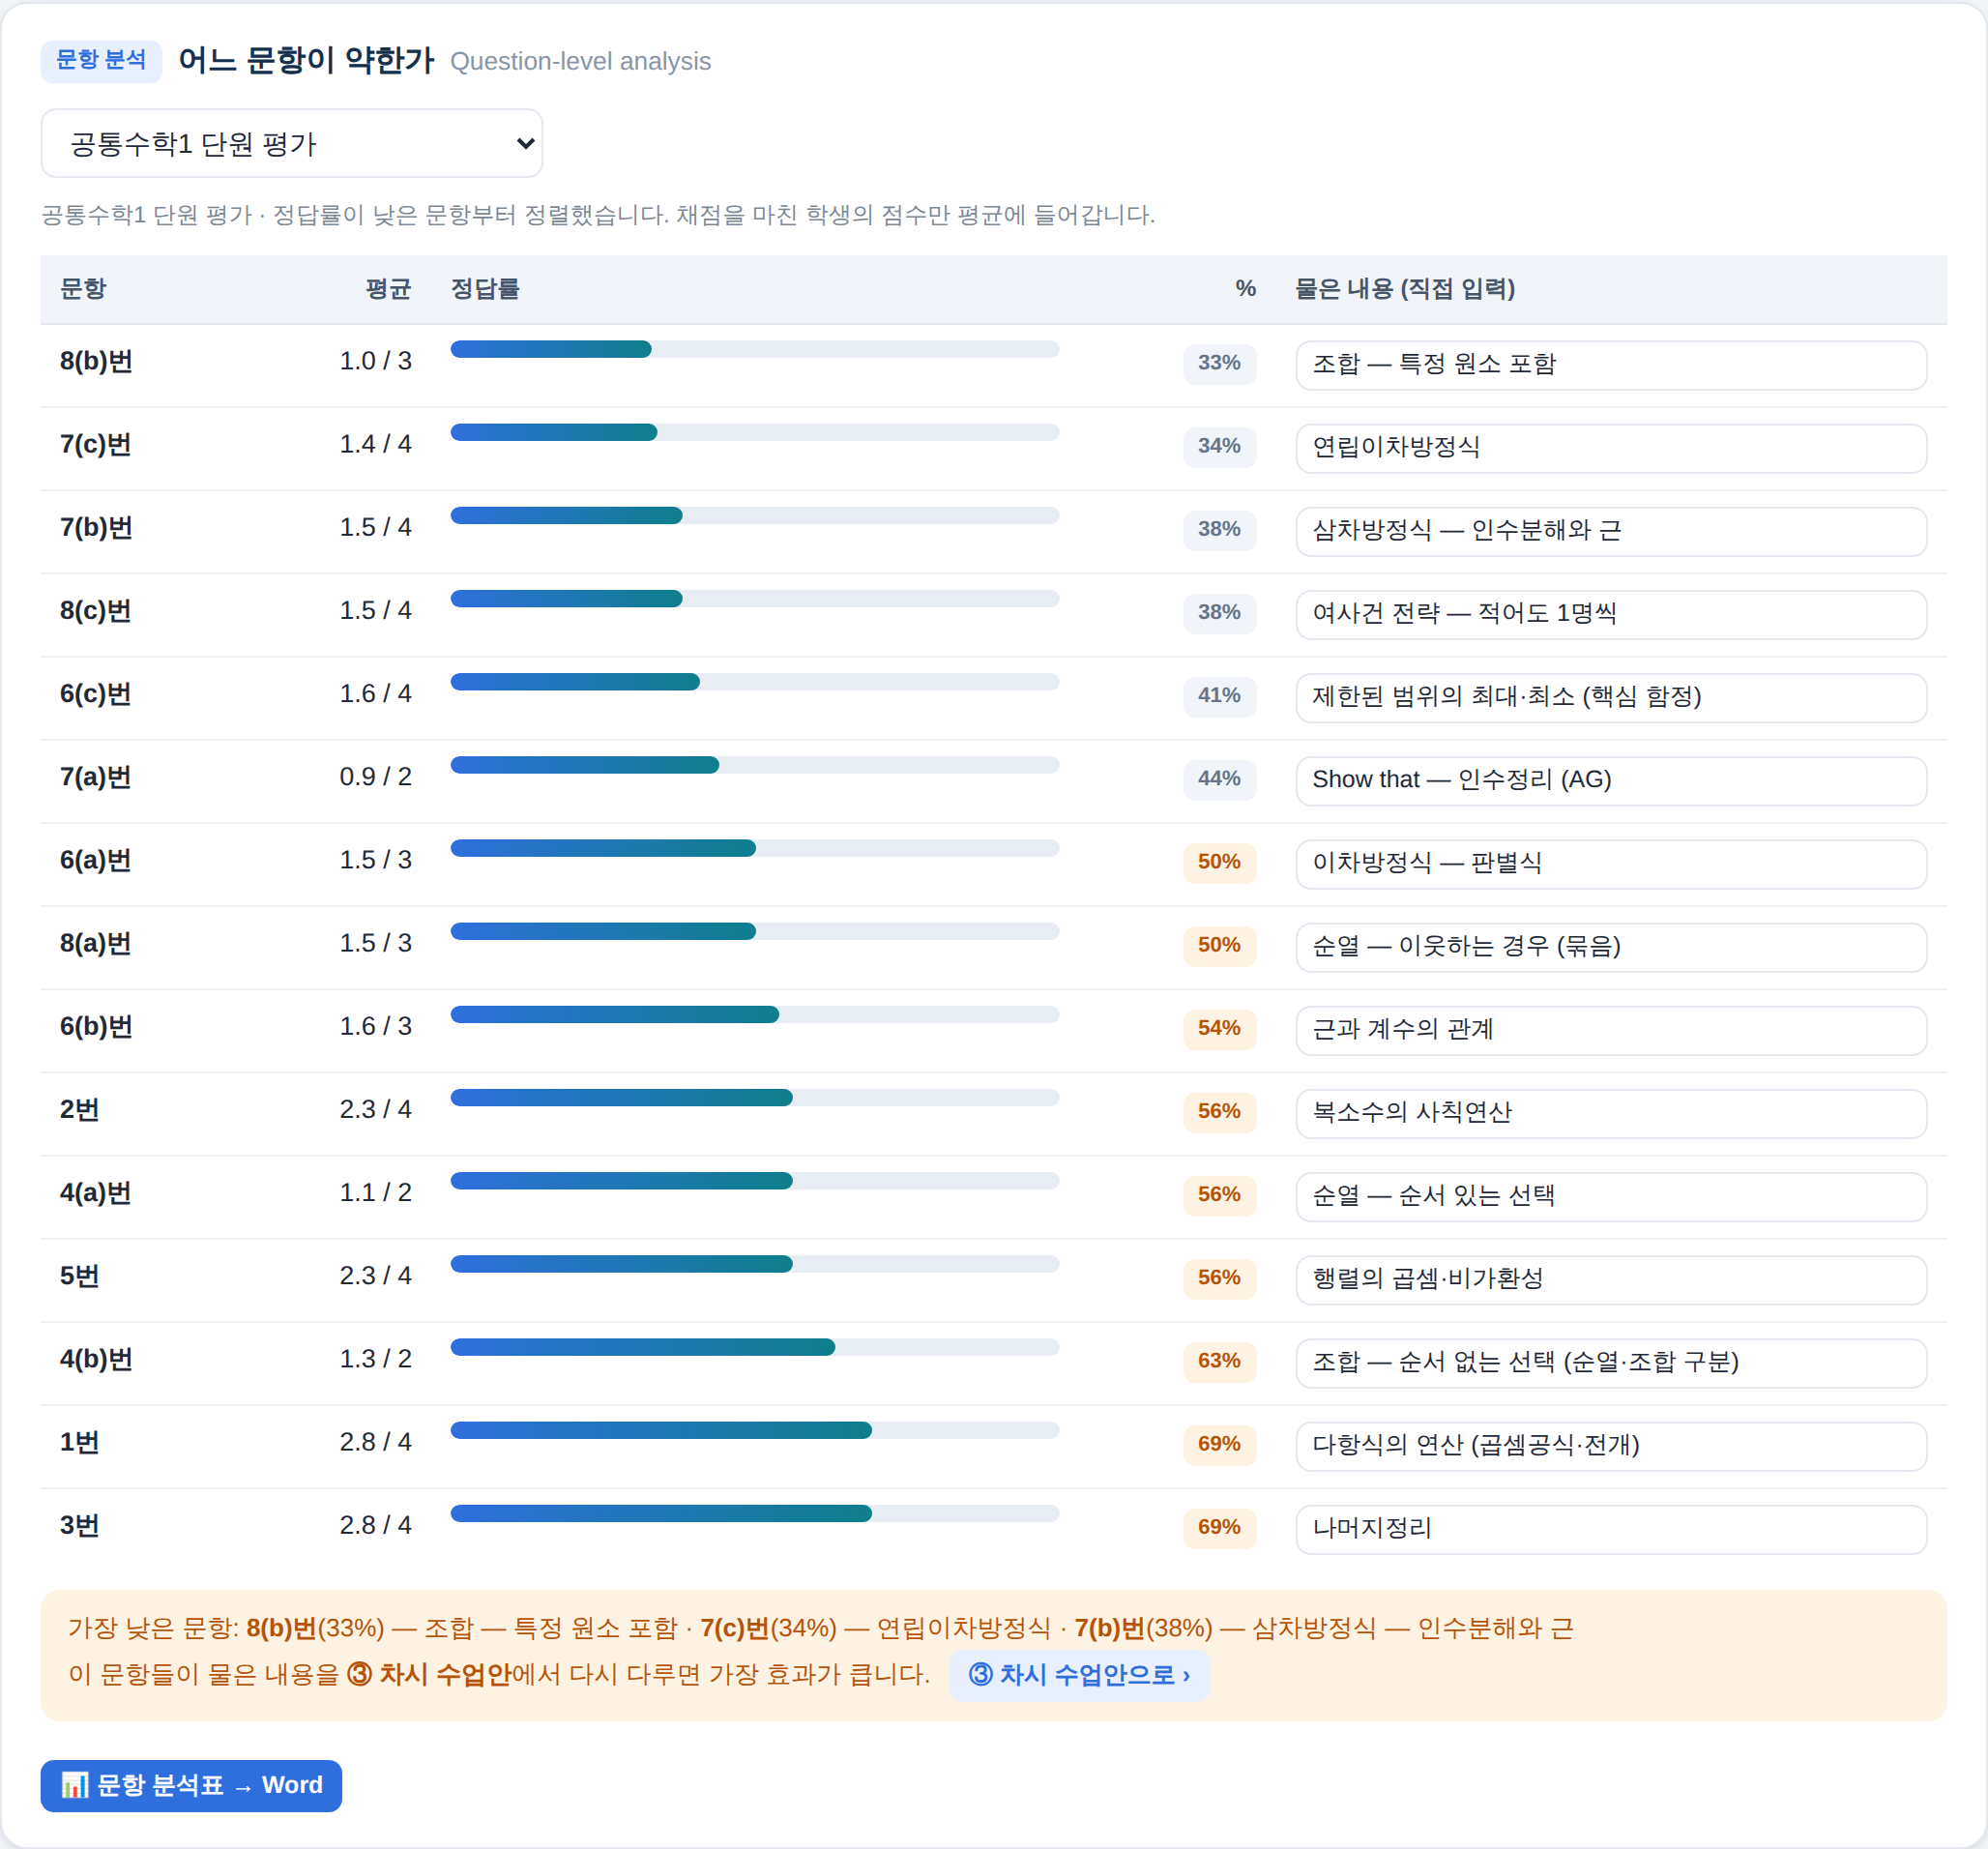Click the 1.3 / 2 average value
Screen dimensions: 1988x1849
pyautogui.click(x=375, y=1358)
